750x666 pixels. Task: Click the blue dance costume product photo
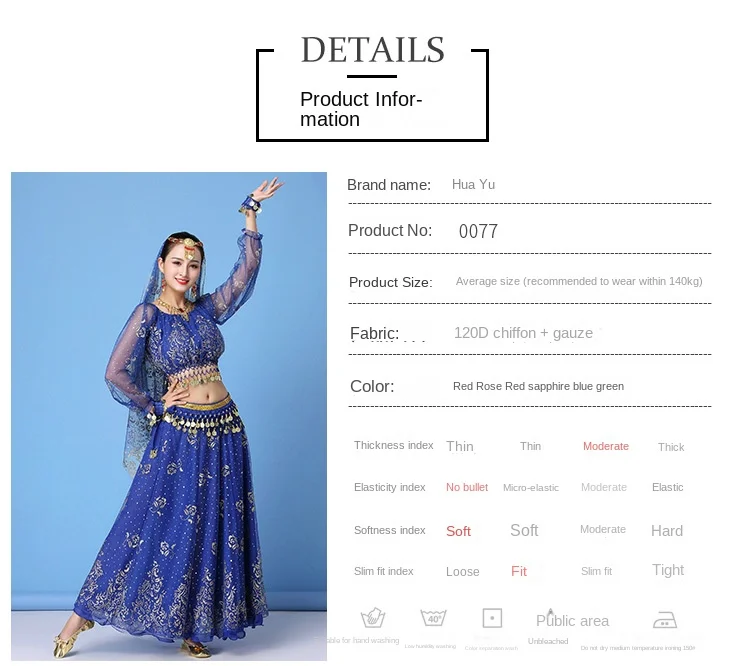pyautogui.click(x=169, y=416)
